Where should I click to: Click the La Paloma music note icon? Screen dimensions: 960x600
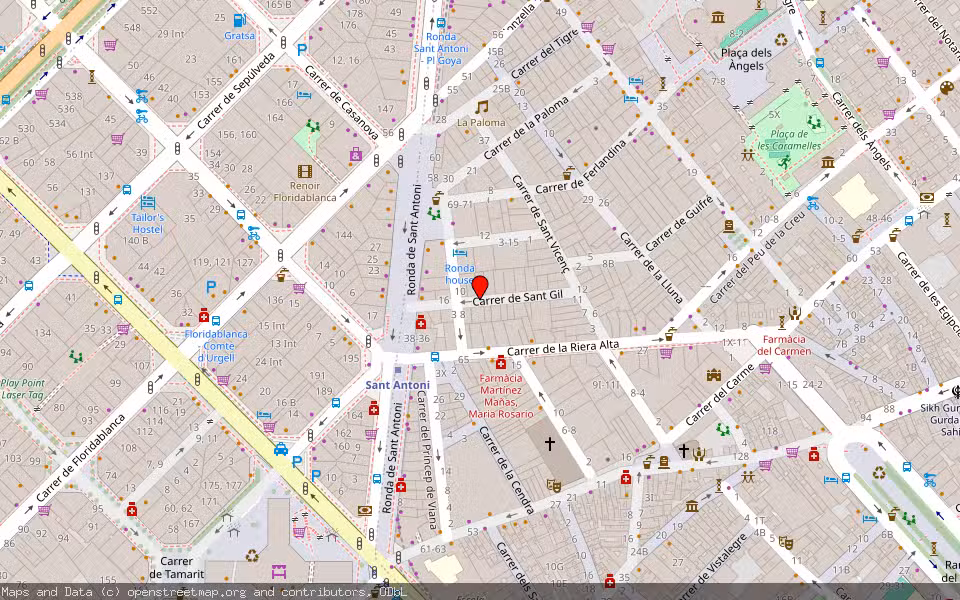click(482, 107)
